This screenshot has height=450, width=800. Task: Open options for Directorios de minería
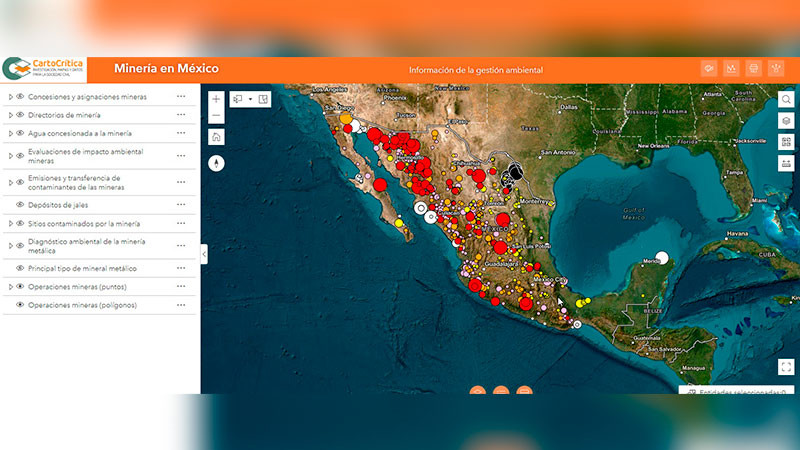click(181, 115)
